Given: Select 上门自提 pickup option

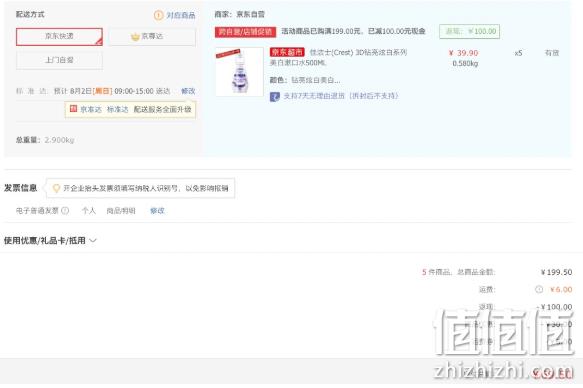Looking at the screenshot, I should coord(59,60).
